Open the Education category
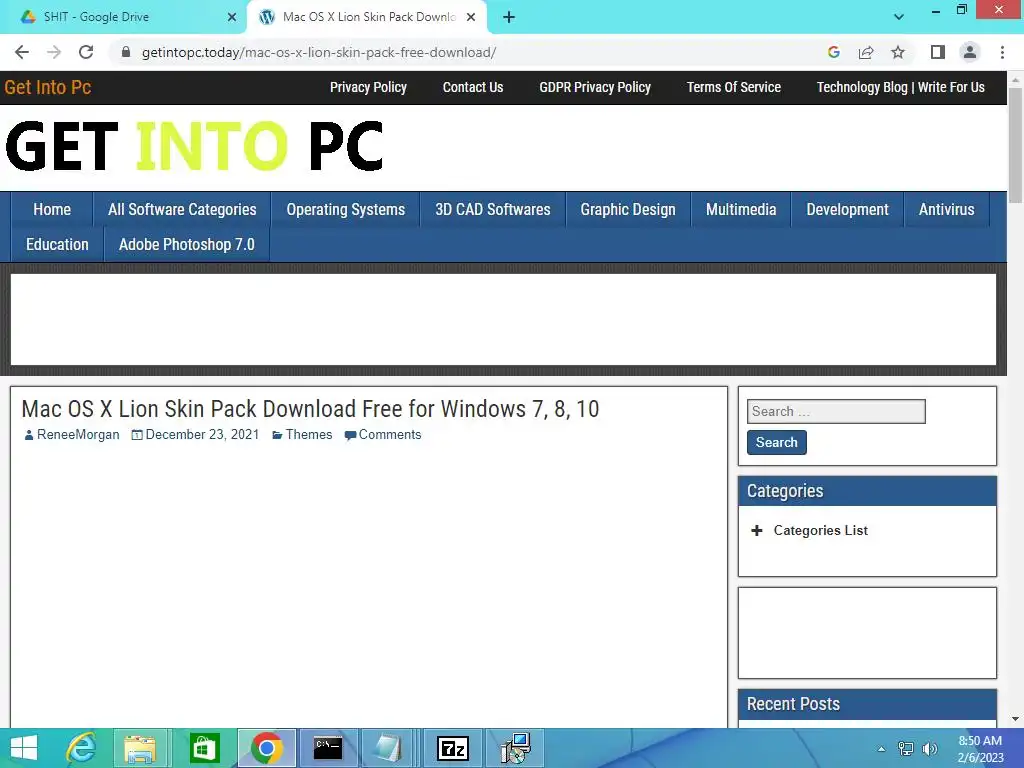This screenshot has height=768, width=1024. (57, 245)
